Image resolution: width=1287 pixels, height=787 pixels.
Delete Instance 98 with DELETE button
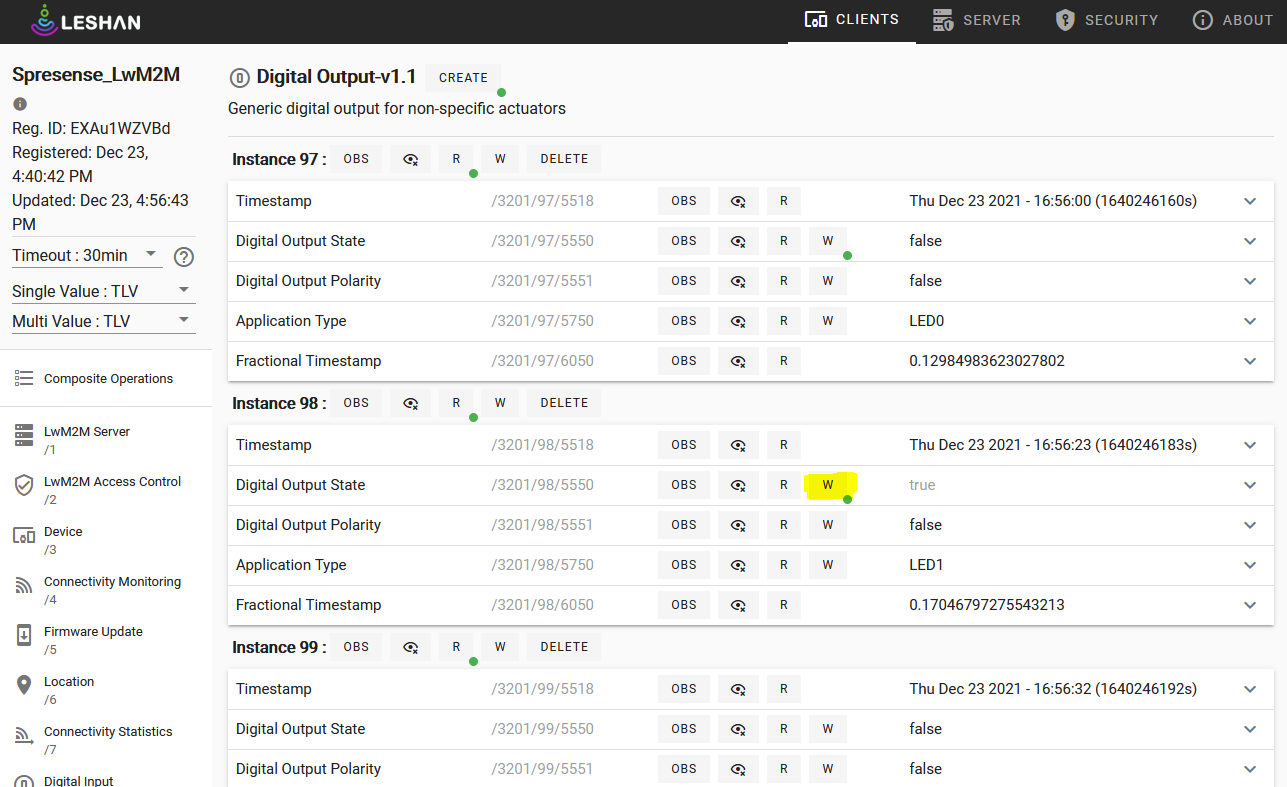point(564,403)
